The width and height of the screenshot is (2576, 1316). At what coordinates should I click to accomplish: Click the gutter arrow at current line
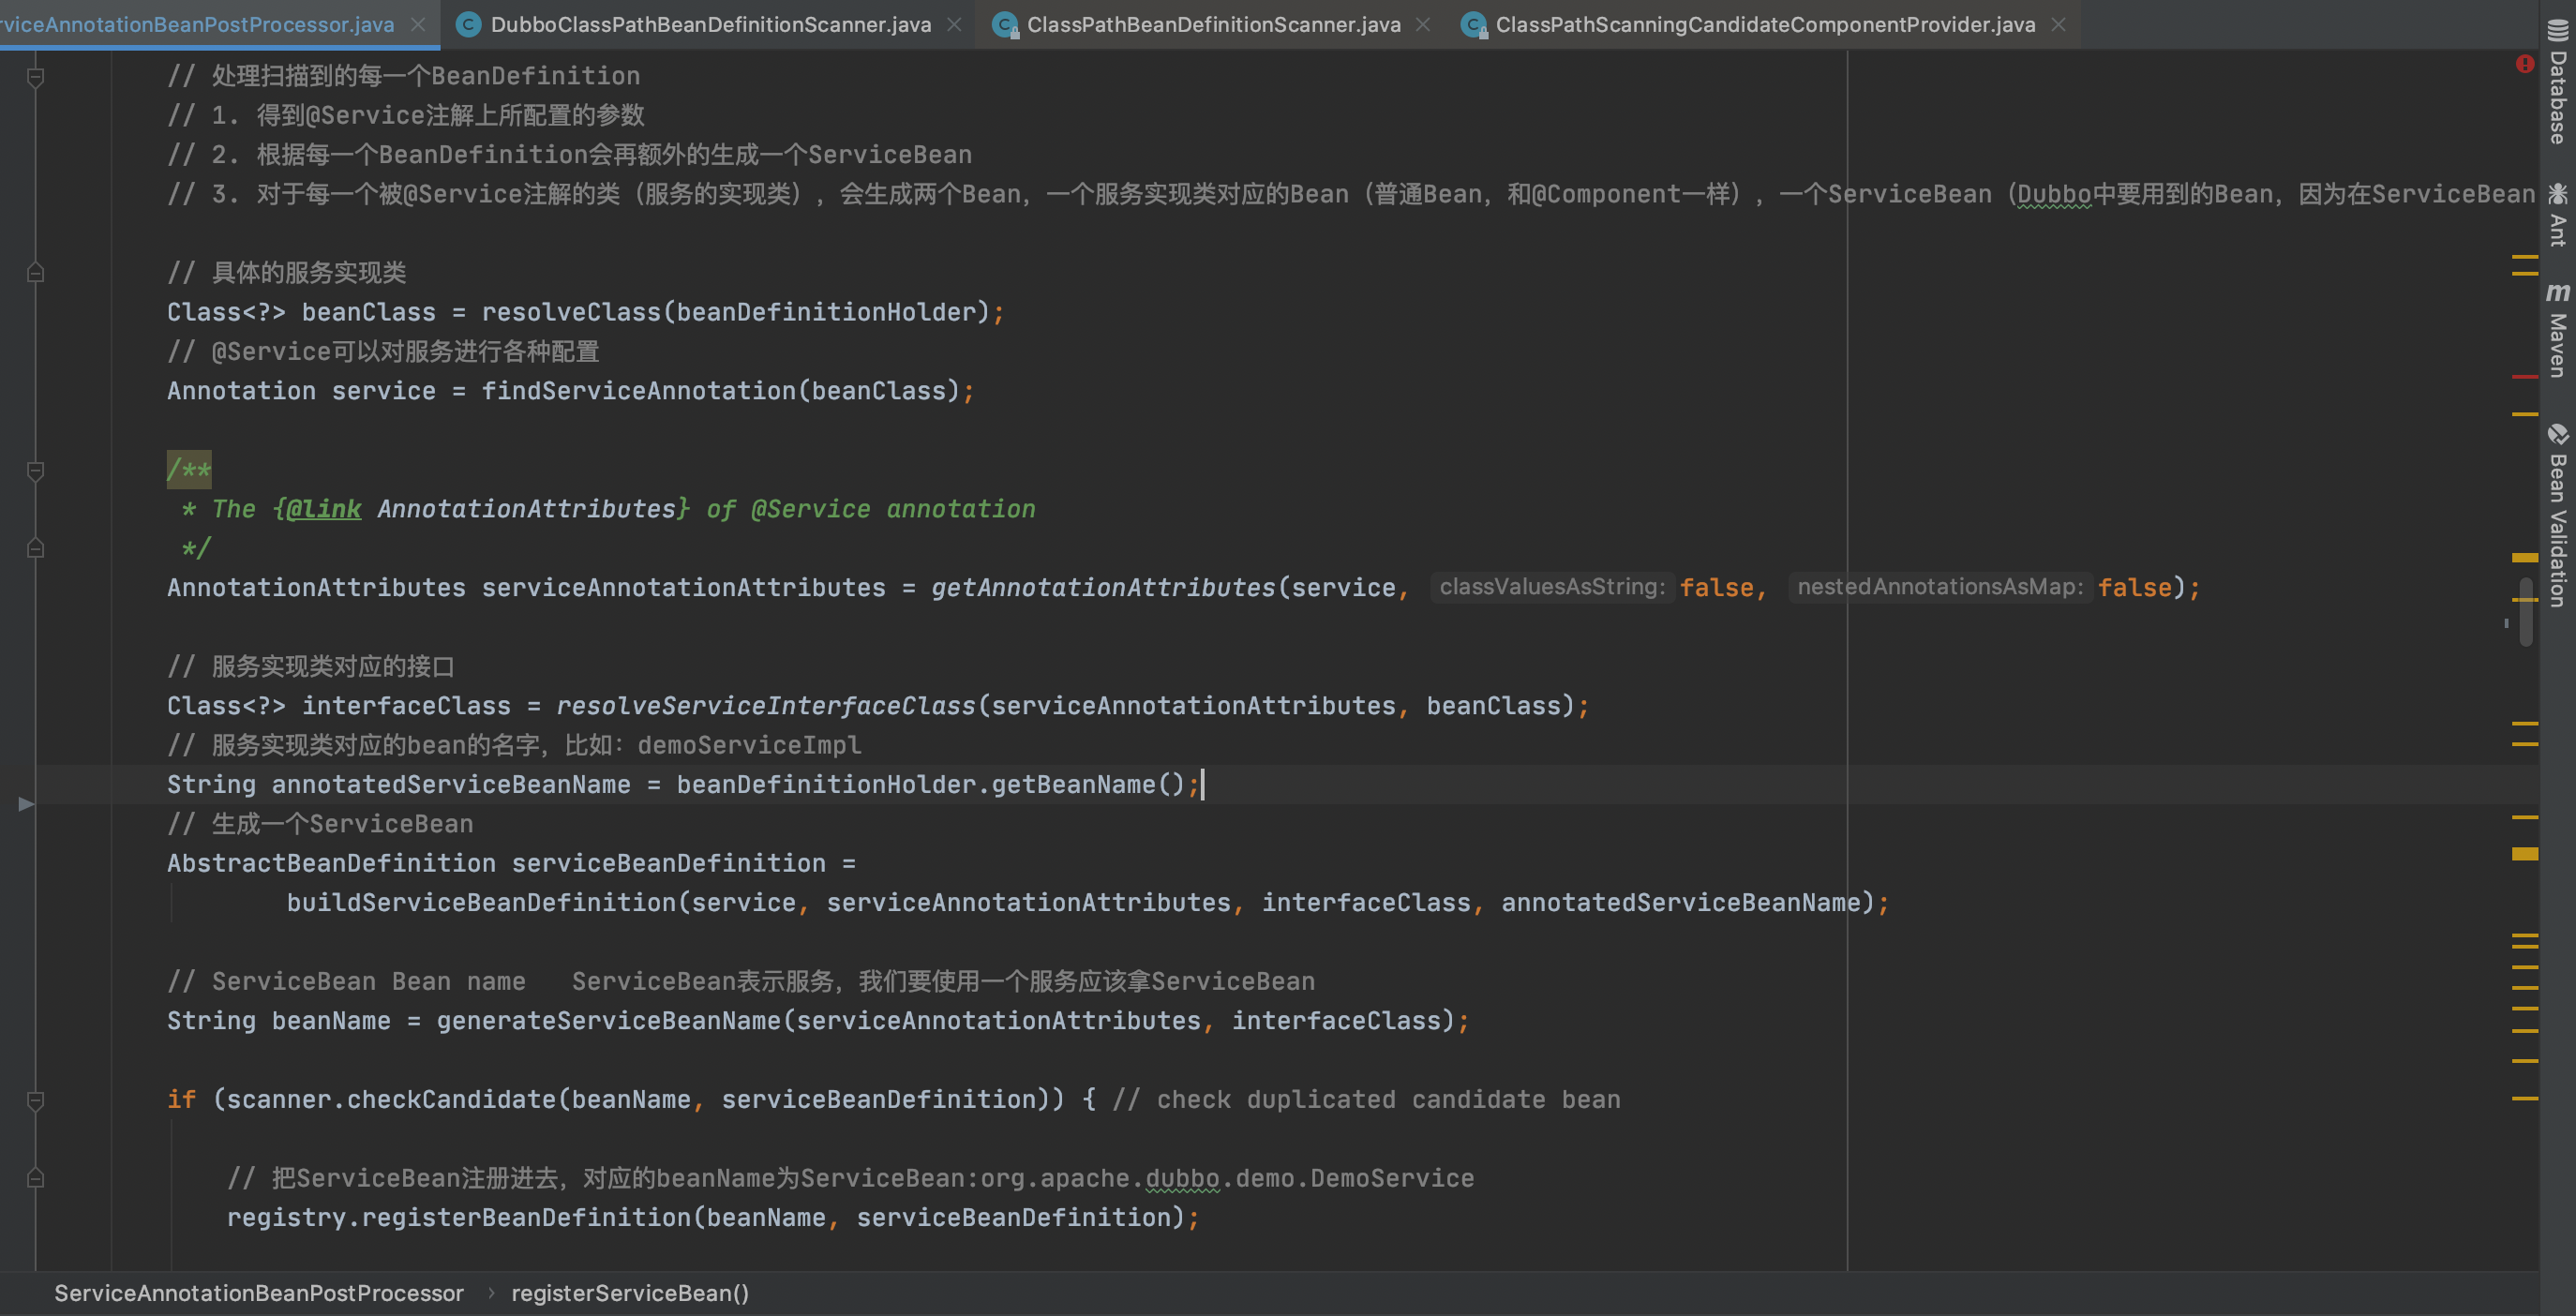point(26,803)
